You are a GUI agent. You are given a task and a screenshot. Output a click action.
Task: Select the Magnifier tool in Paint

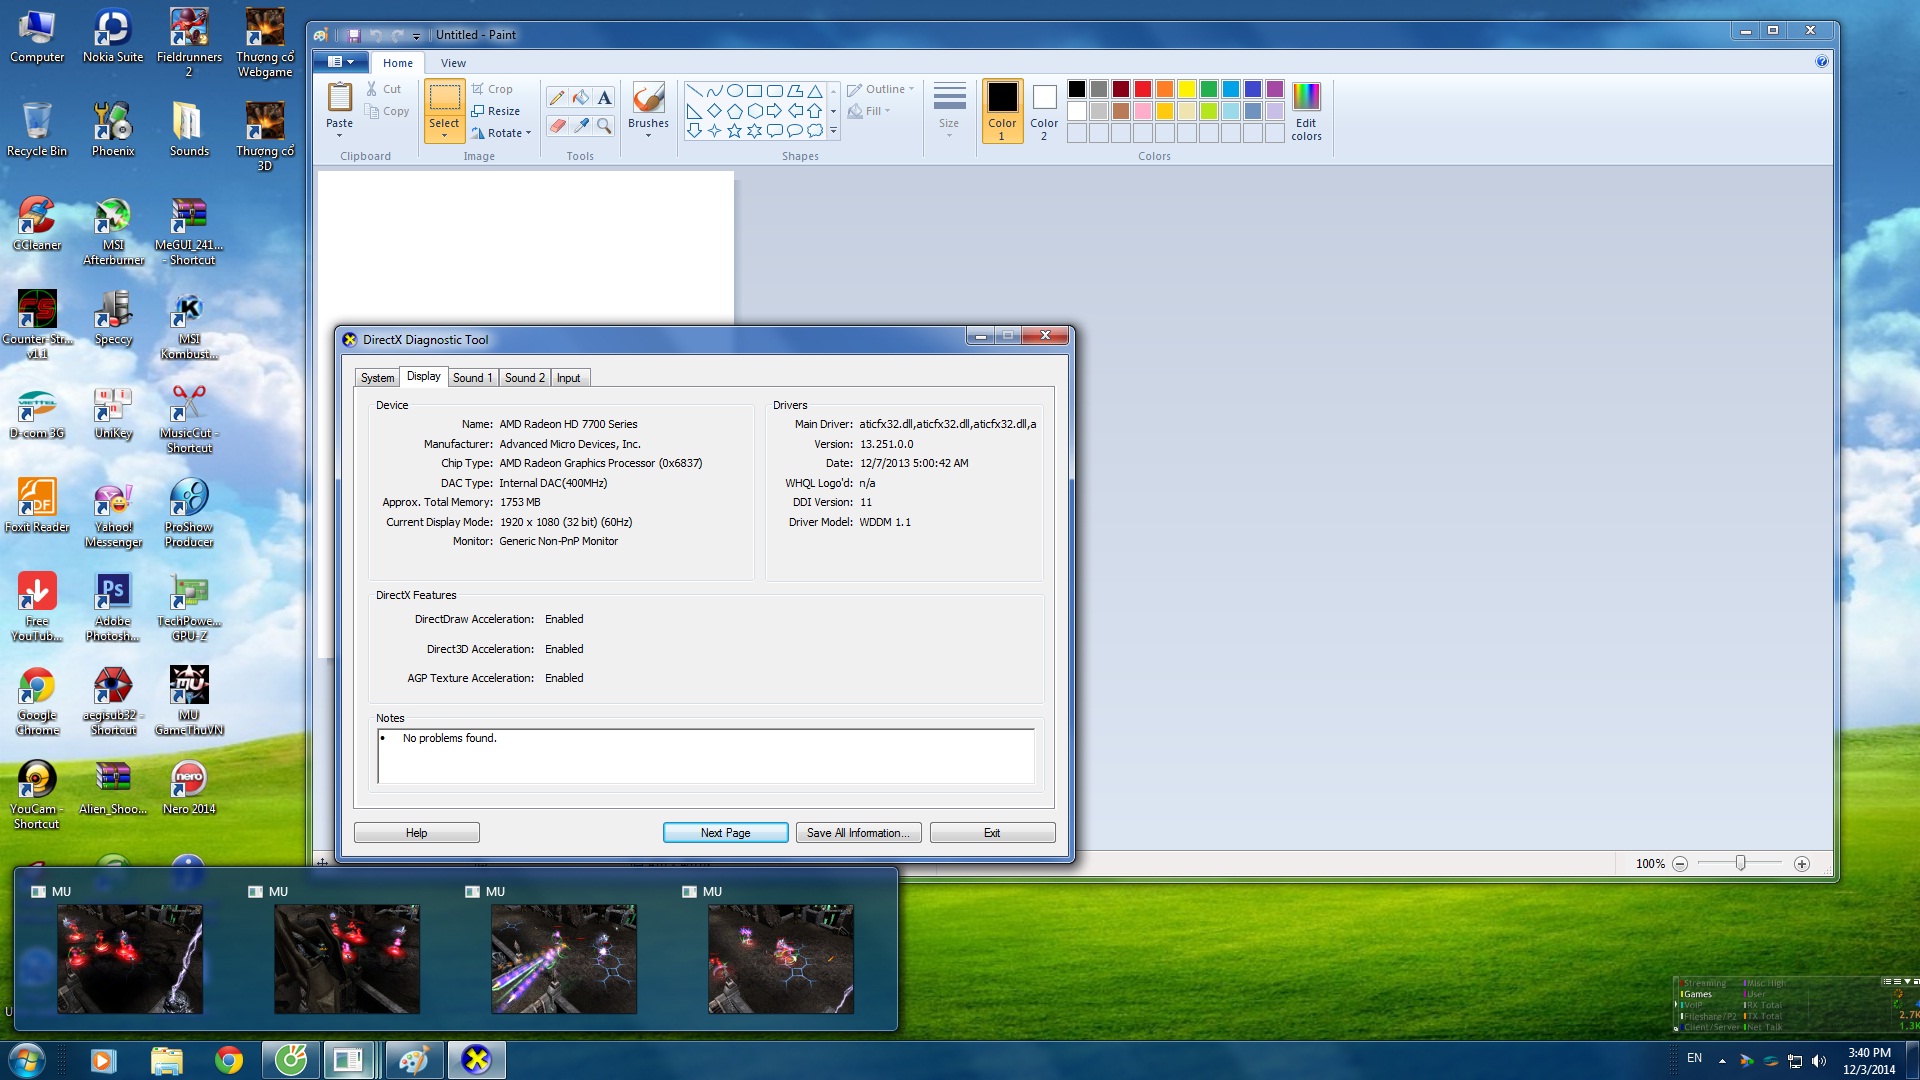[604, 125]
